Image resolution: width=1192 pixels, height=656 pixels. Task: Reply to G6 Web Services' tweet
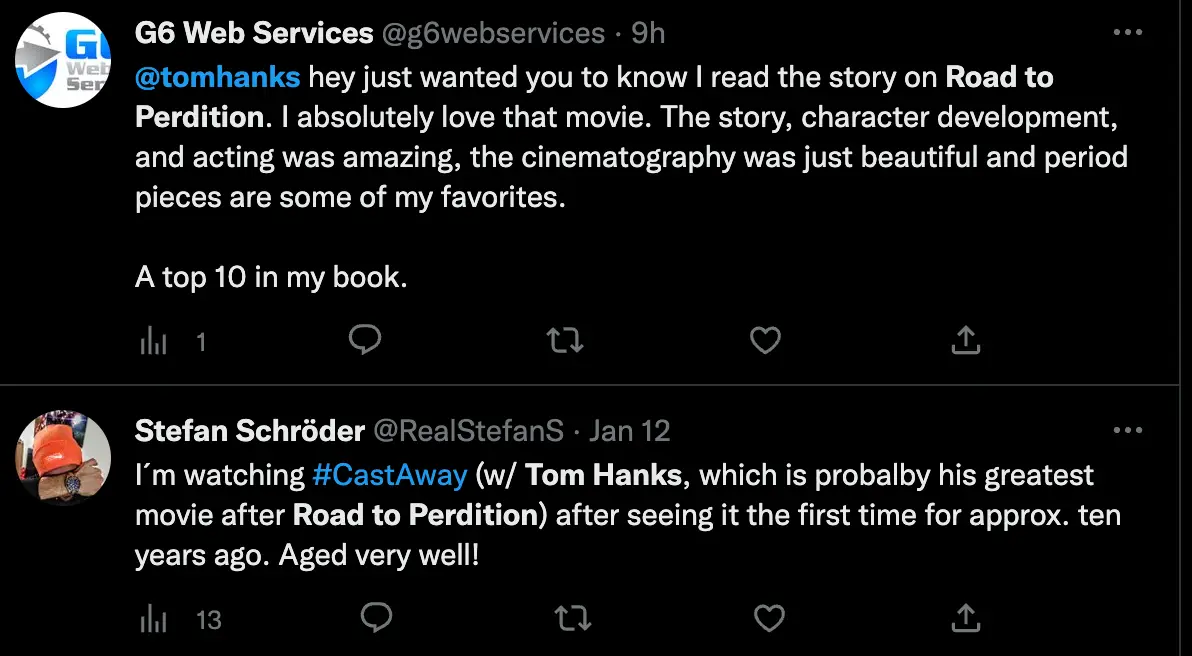tap(365, 340)
